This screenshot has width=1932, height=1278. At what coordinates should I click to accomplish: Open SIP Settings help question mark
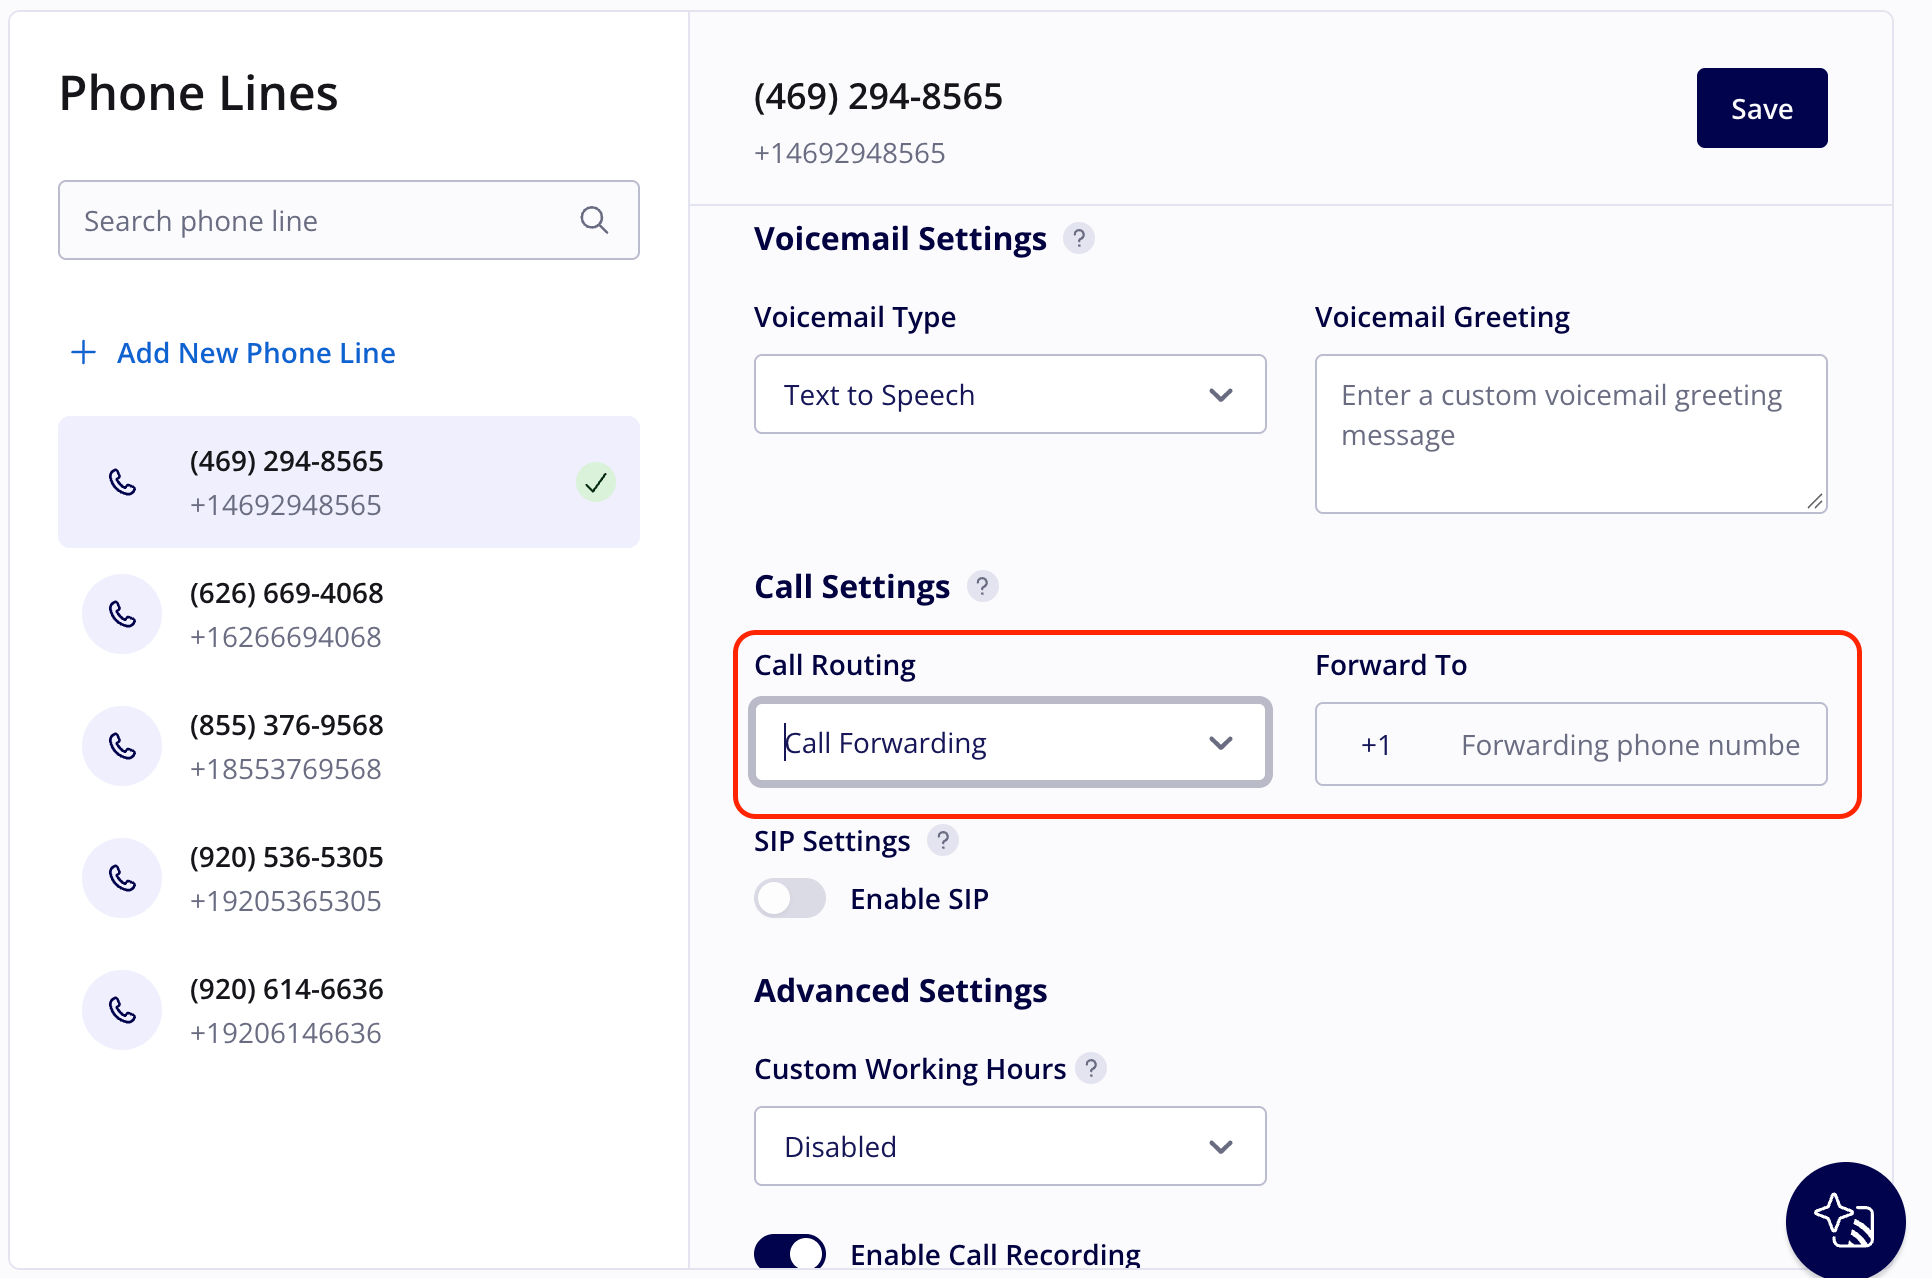tap(942, 840)
